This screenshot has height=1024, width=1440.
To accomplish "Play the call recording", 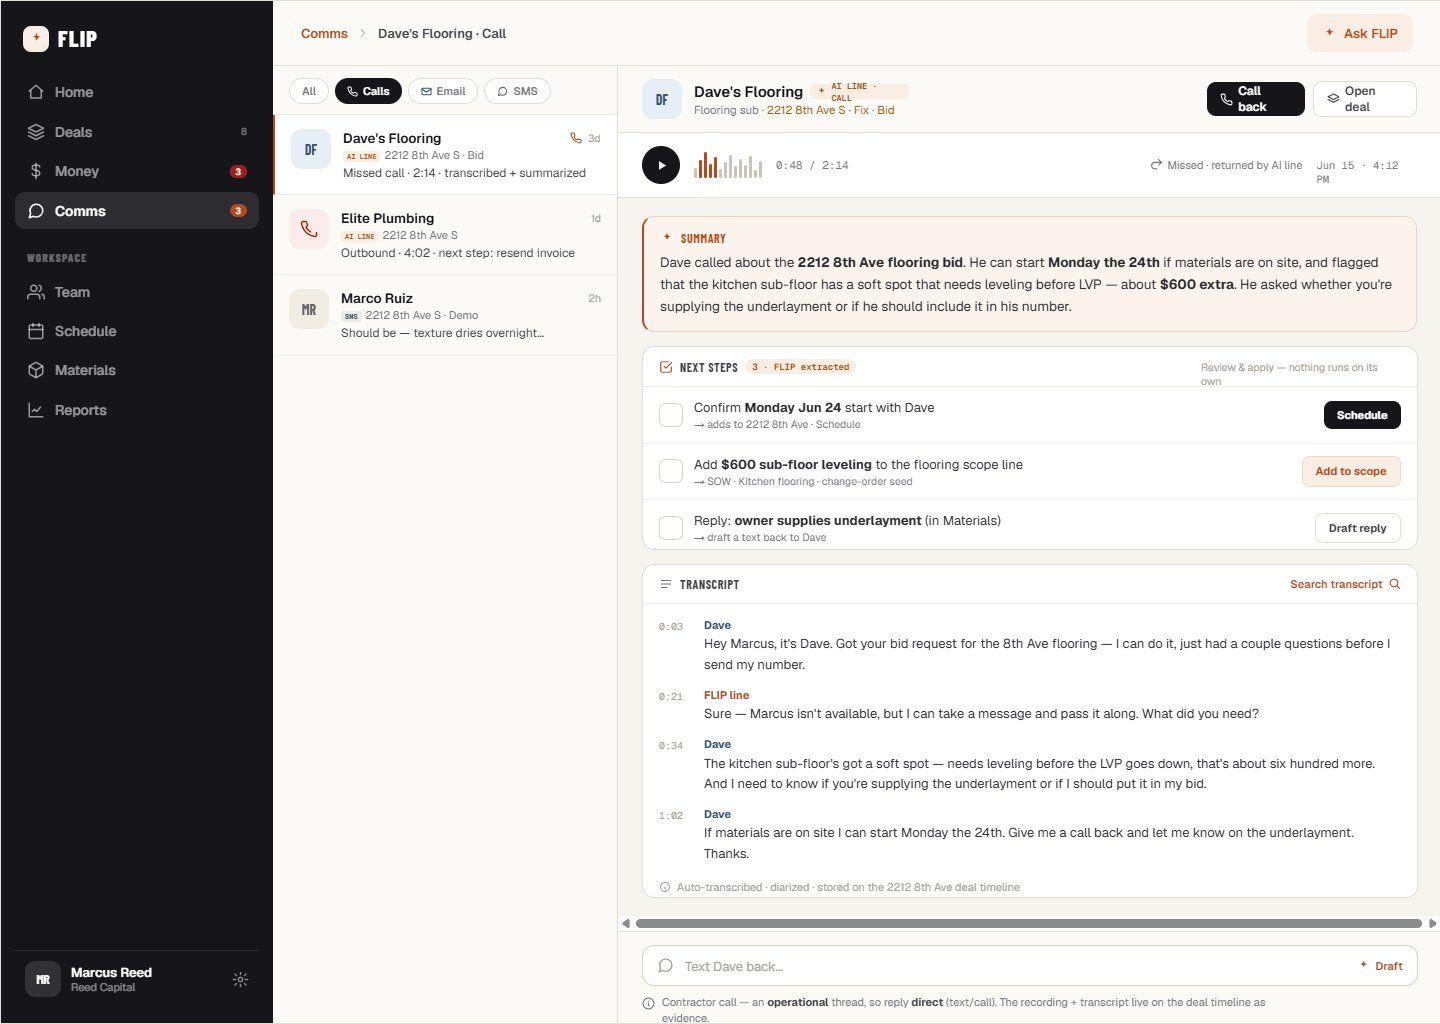I will click(x=661, y=165).
